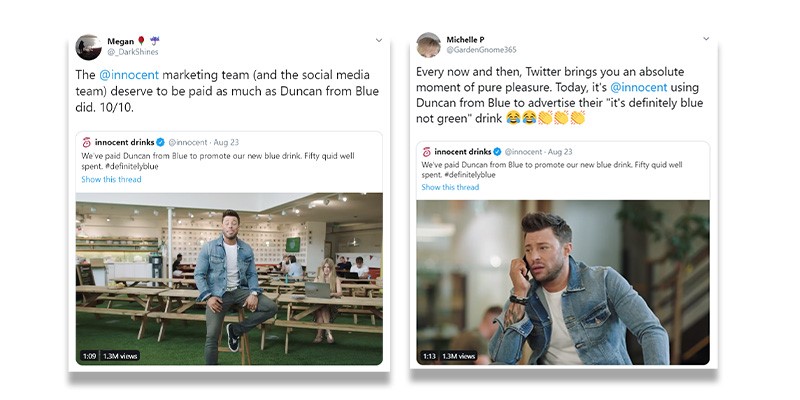The height and width of the screenshot is (400, 800).
Task: Click the 1:13 video duration badge
Action: [x=429, y=356]
